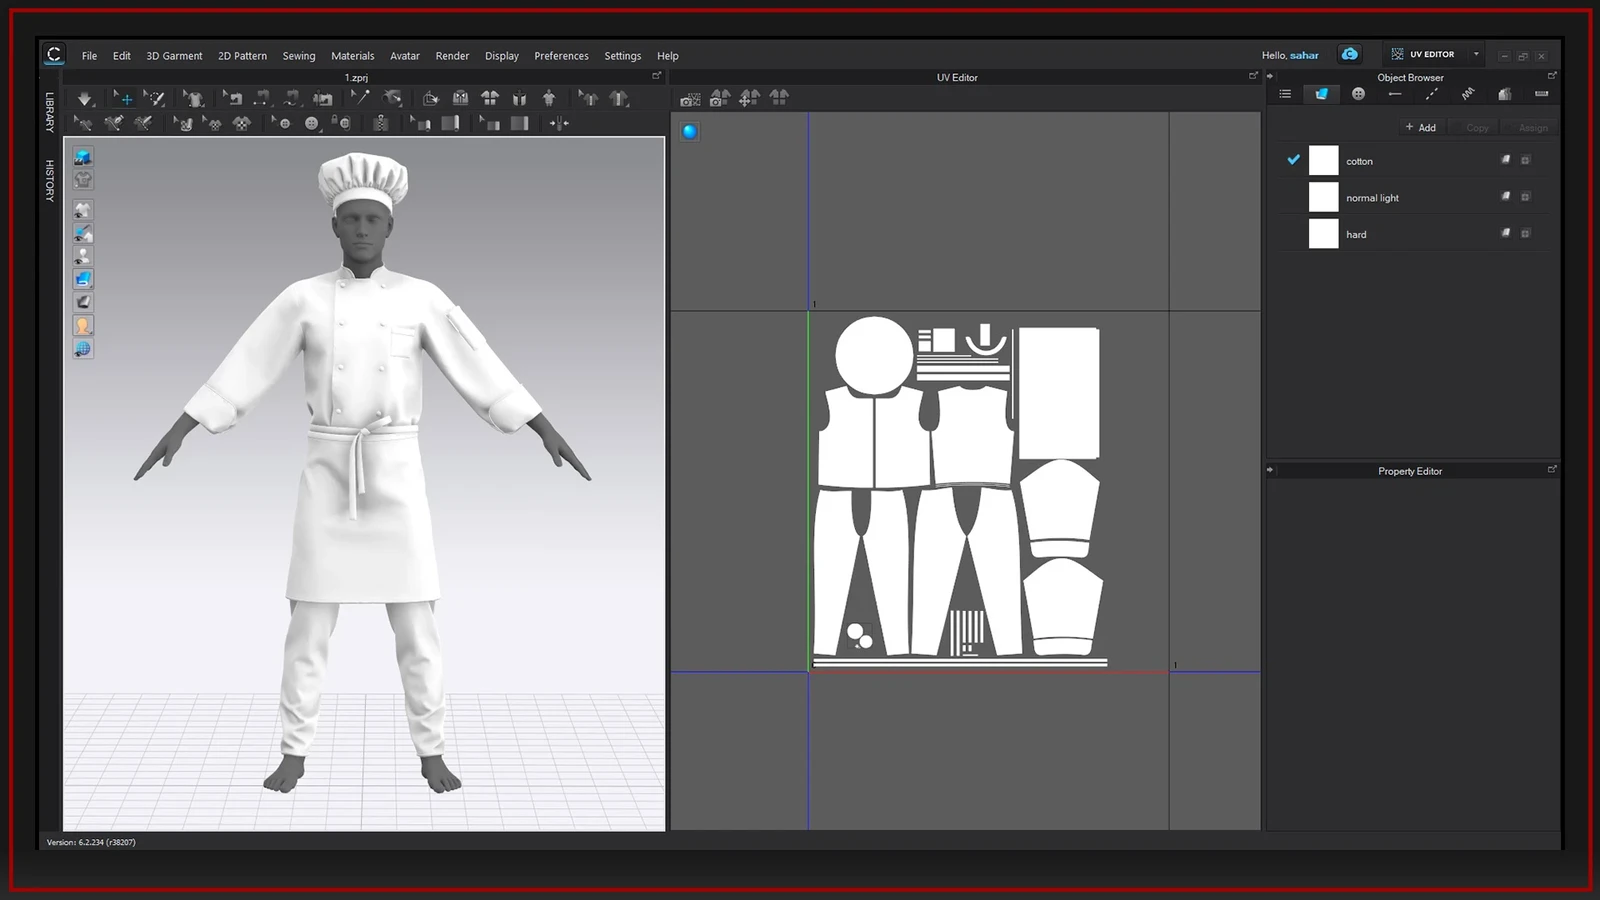The height and width of the screenshot is (900, 1600).
Task: Open the Materials menu
Action: (x=352, y=56)
